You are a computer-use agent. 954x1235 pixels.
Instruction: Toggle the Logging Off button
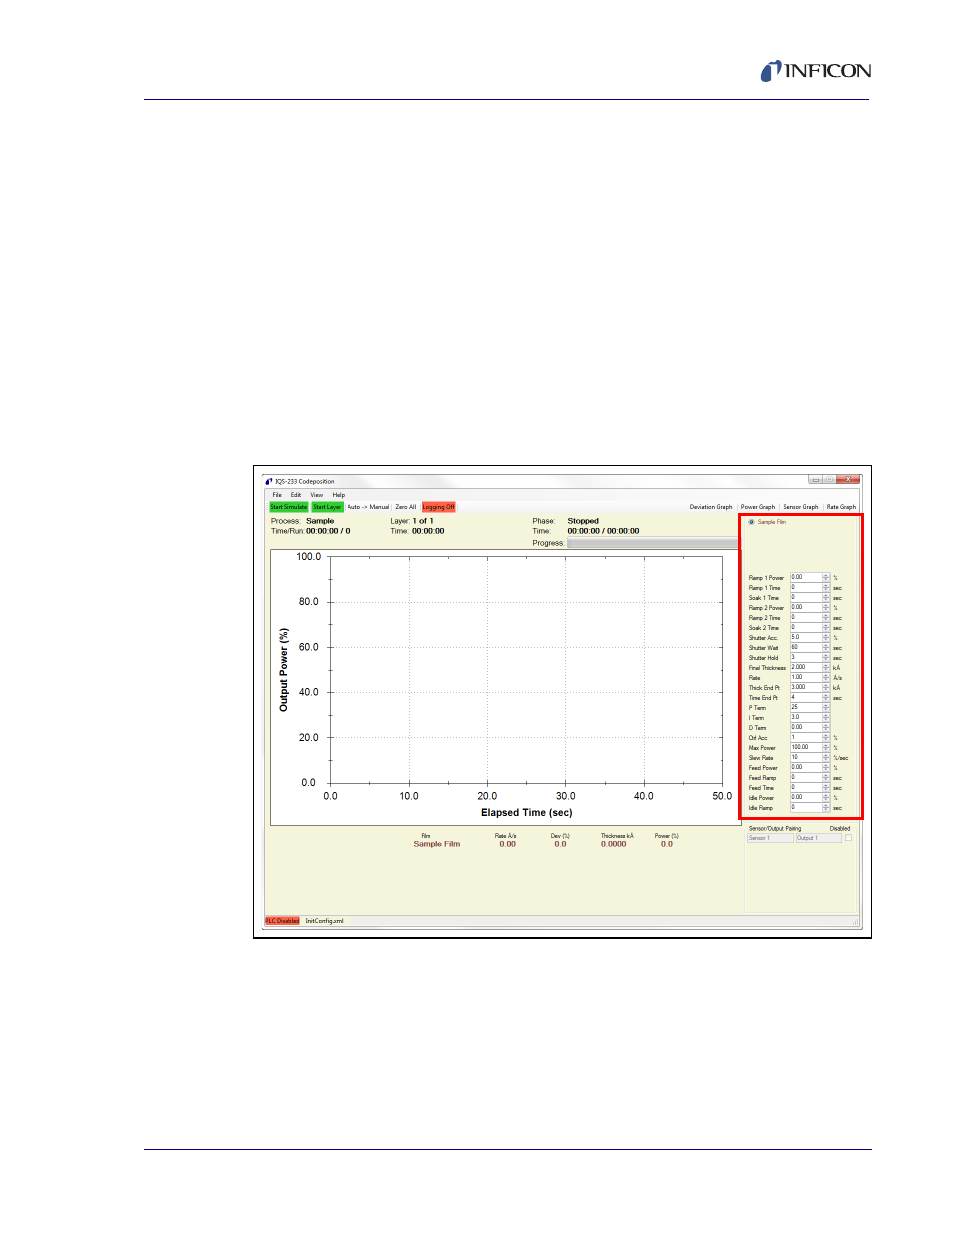(438, 507)
